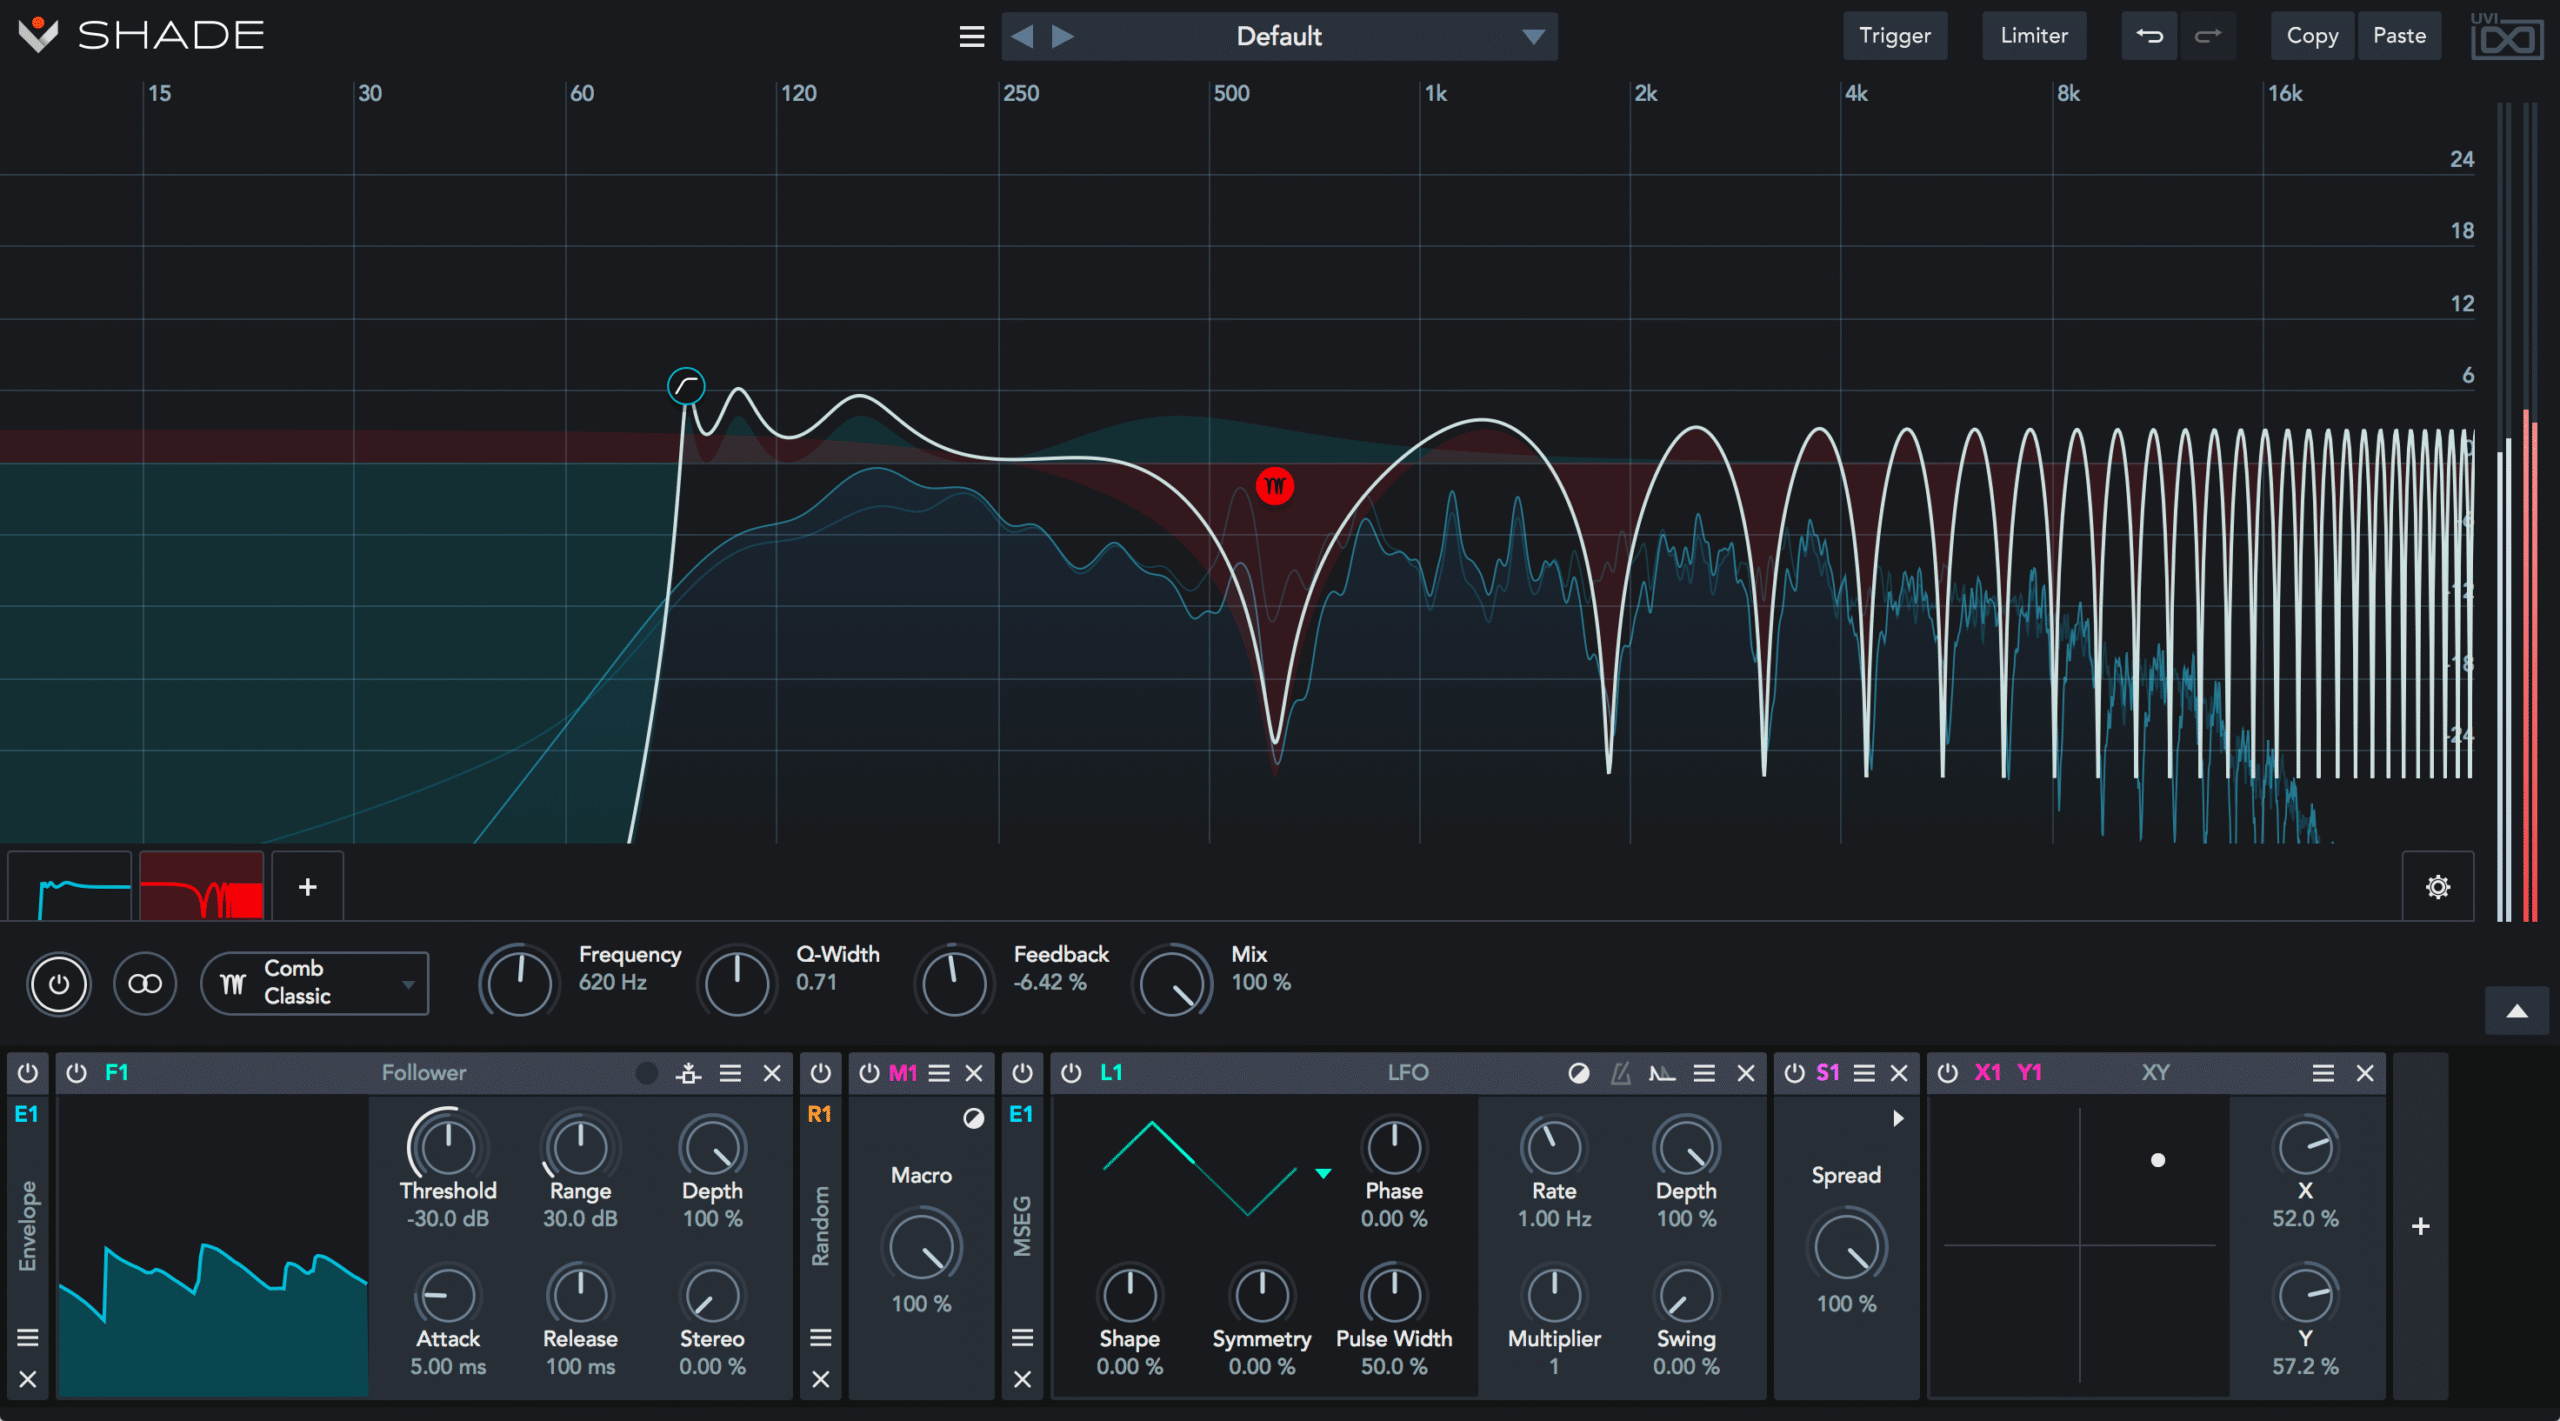Image resolution: width=2560 pixels, height=1421 pixels.
Task: Collapse the modulation panel with the up arrow
Action: pyautogui.click(x=2516, y=1011)
